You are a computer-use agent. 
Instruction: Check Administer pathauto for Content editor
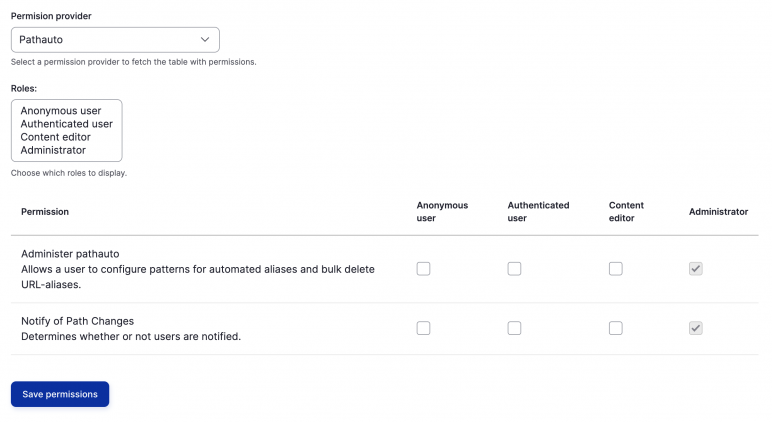tap(615, 269)
